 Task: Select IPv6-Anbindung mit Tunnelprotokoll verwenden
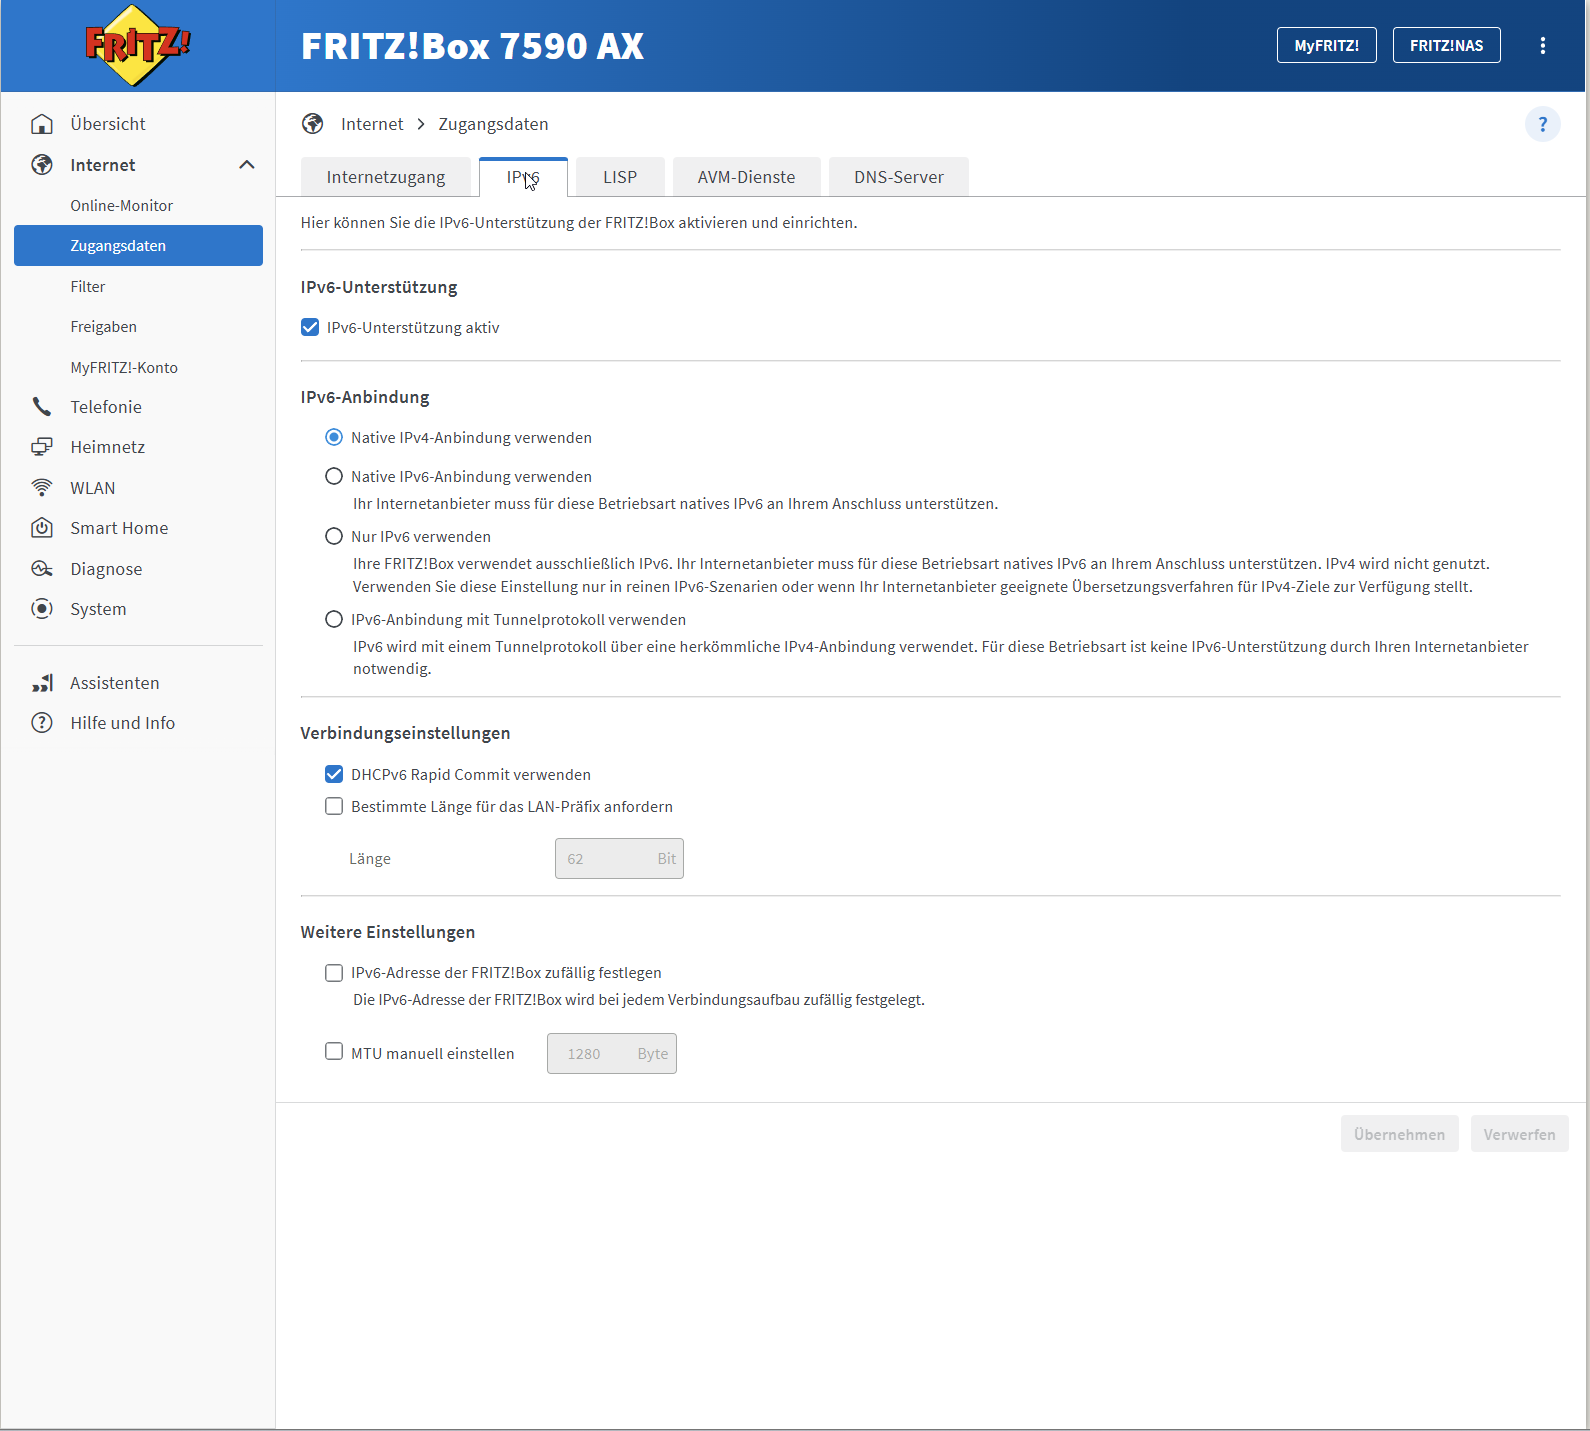tap(334, 620)
